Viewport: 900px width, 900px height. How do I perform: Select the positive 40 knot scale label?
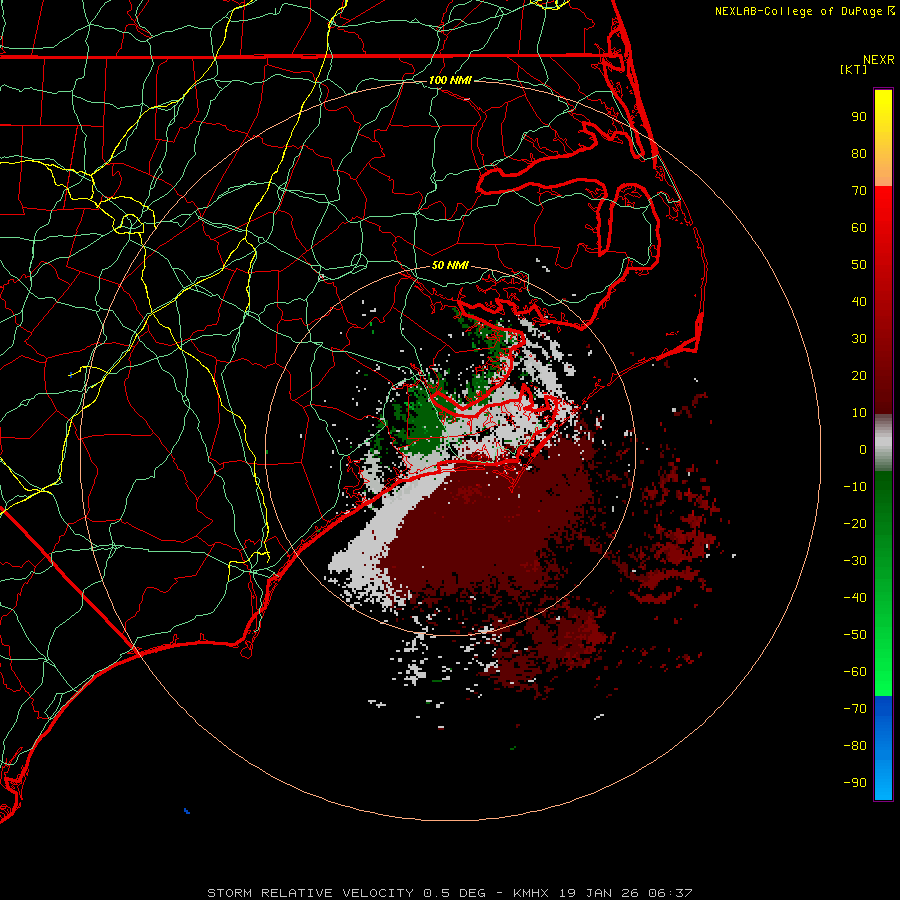pyautogui.click(x=859, y=301)
